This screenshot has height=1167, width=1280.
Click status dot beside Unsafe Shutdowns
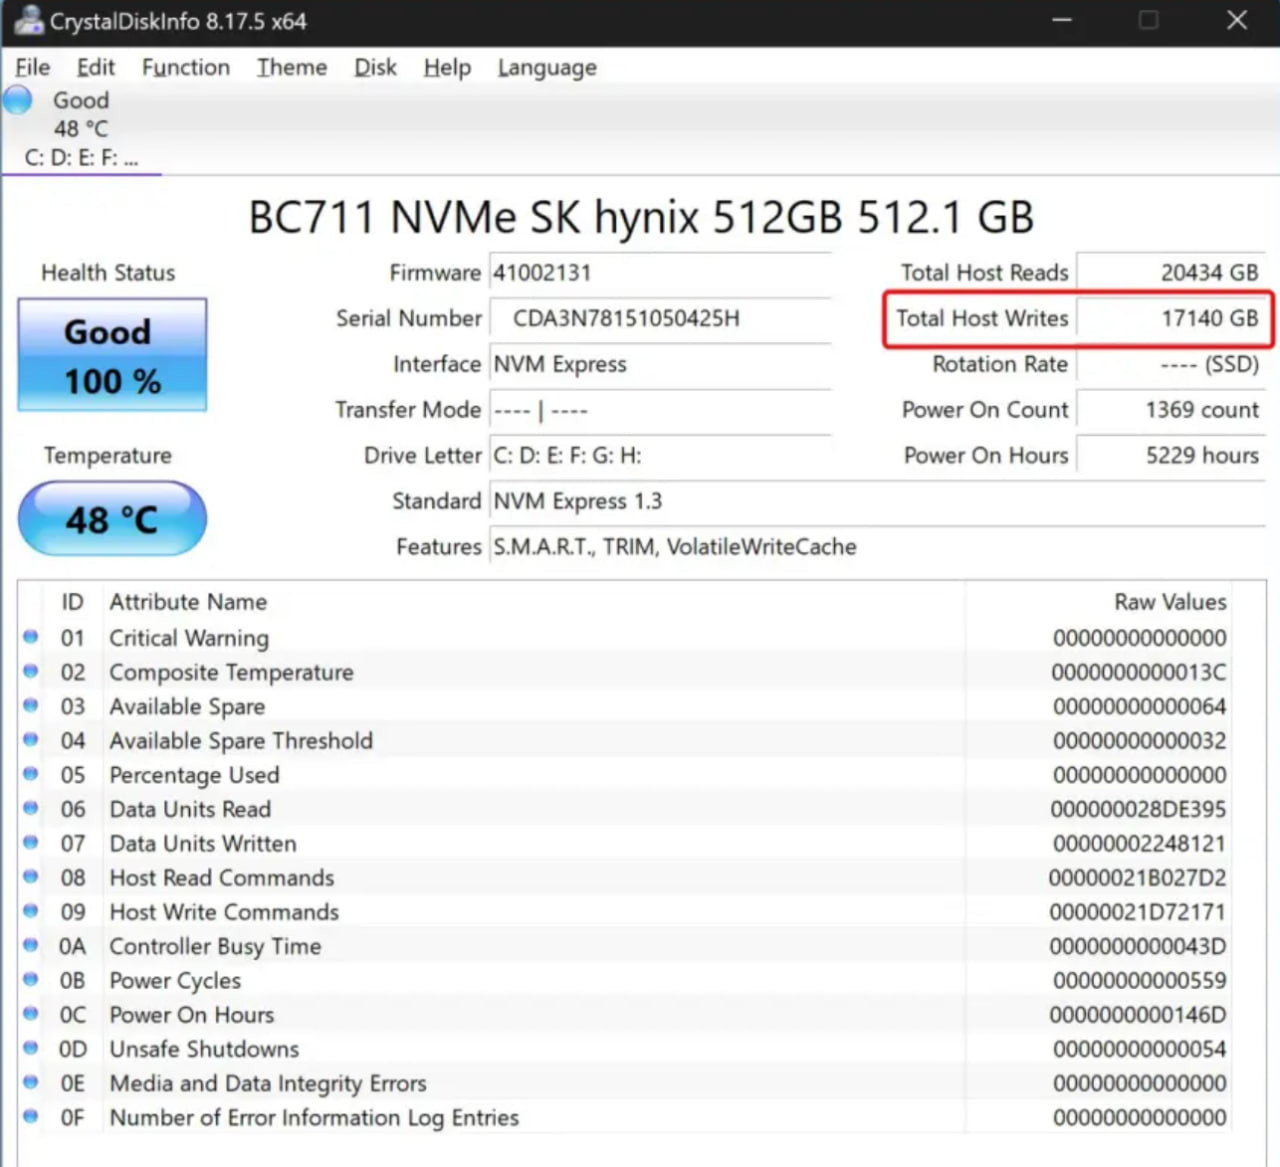click(x=31, y=1048)
